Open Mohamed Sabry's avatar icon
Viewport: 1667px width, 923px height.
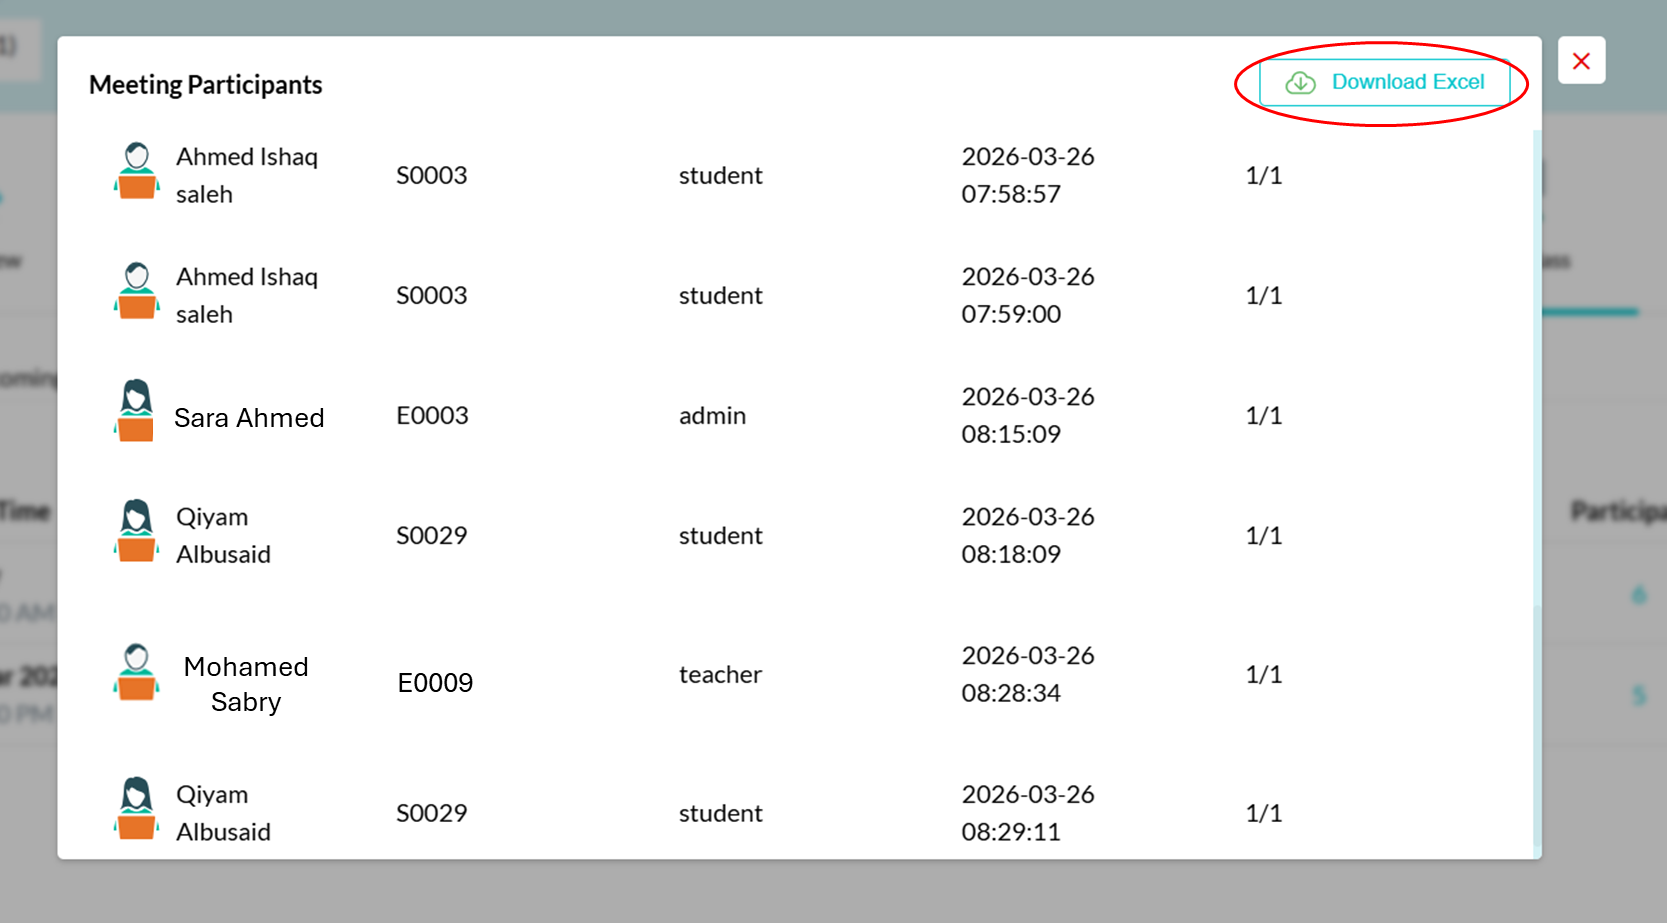coord(137,672)
